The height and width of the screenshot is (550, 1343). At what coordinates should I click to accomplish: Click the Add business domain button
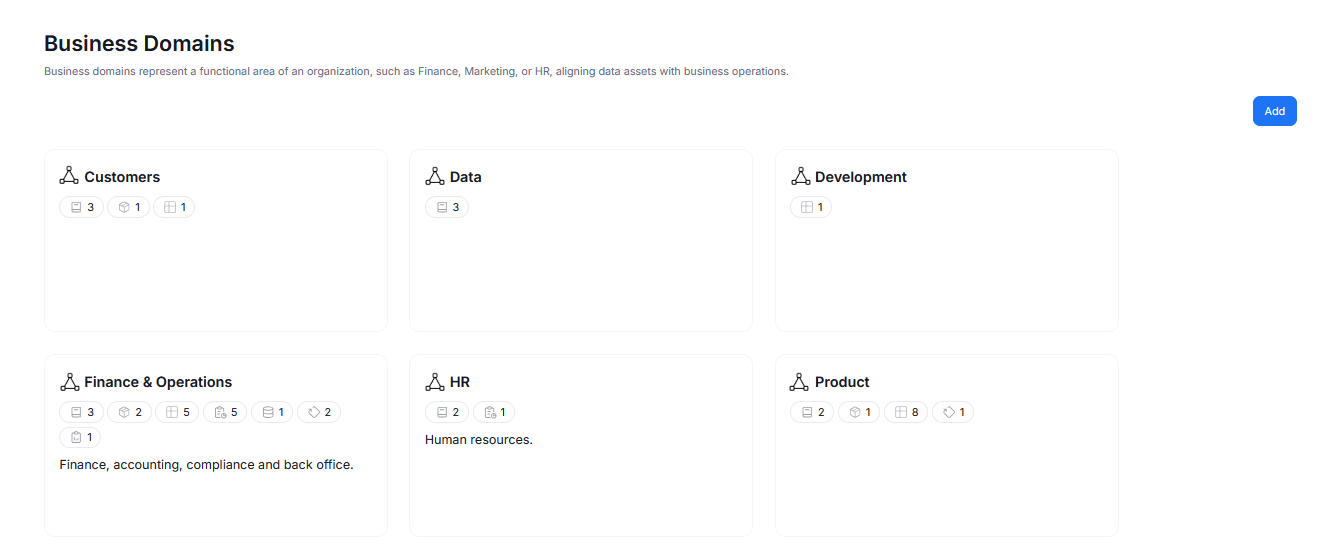click(1274, 111)
